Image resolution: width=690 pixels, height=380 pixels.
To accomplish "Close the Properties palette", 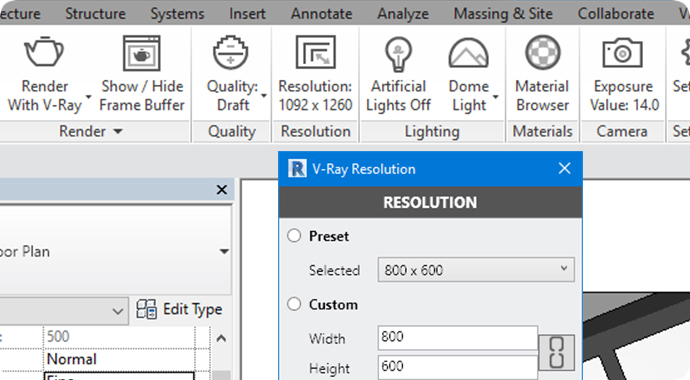I will pos(222,190).
